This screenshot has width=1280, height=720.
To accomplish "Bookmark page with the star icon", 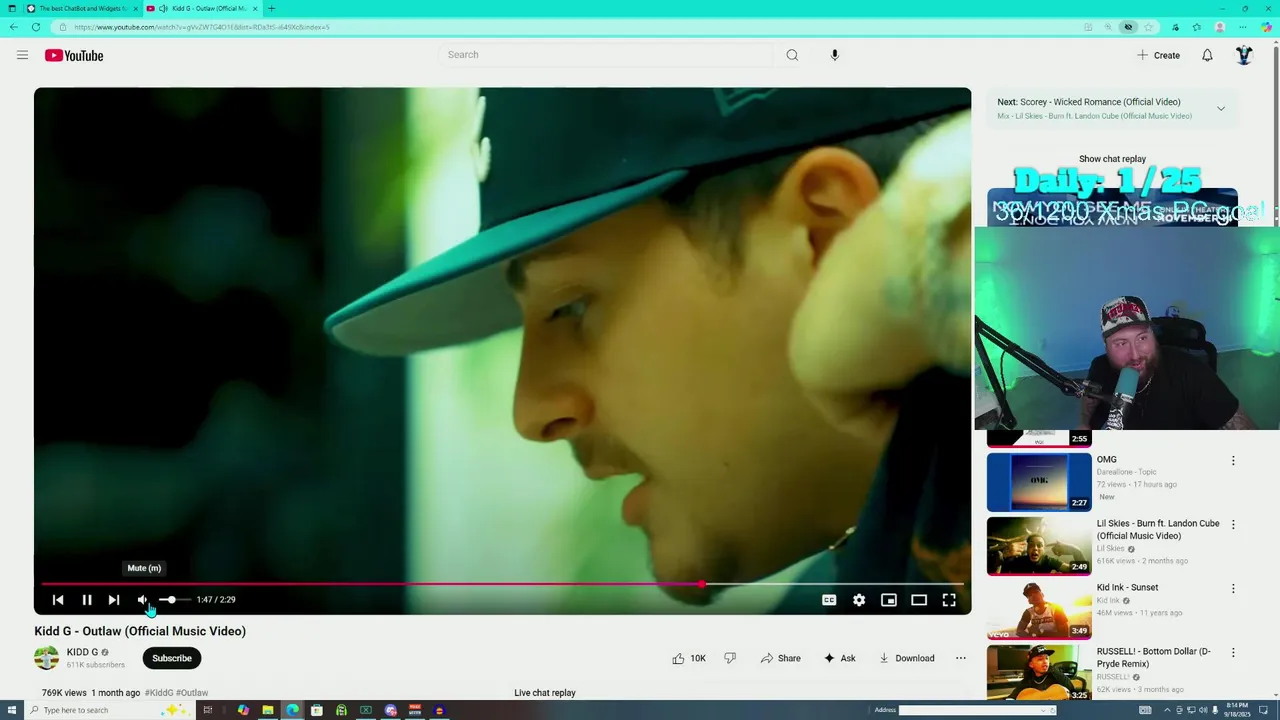I will coord(1149,27).
